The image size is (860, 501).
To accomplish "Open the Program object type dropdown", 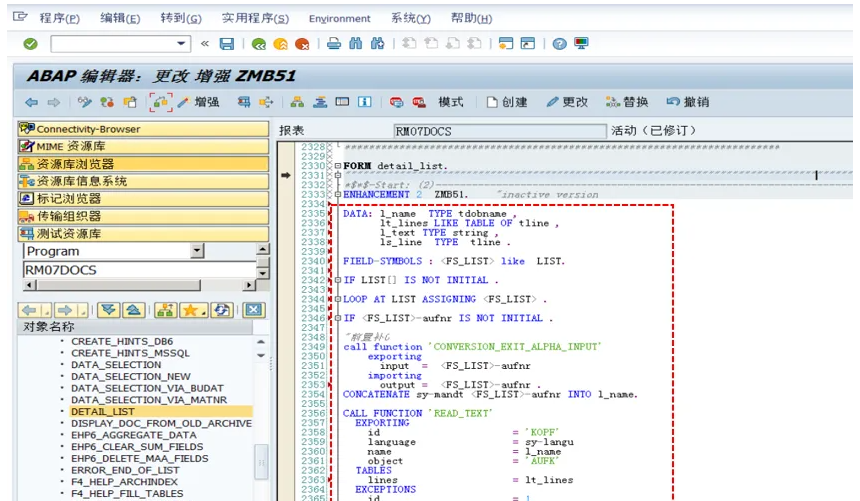I will [x=197, y=251].
